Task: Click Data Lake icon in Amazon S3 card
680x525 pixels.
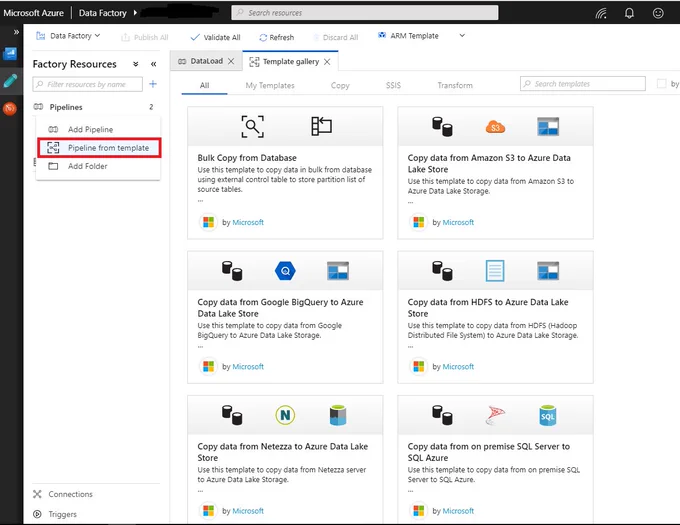Action: tap(548, 126)
